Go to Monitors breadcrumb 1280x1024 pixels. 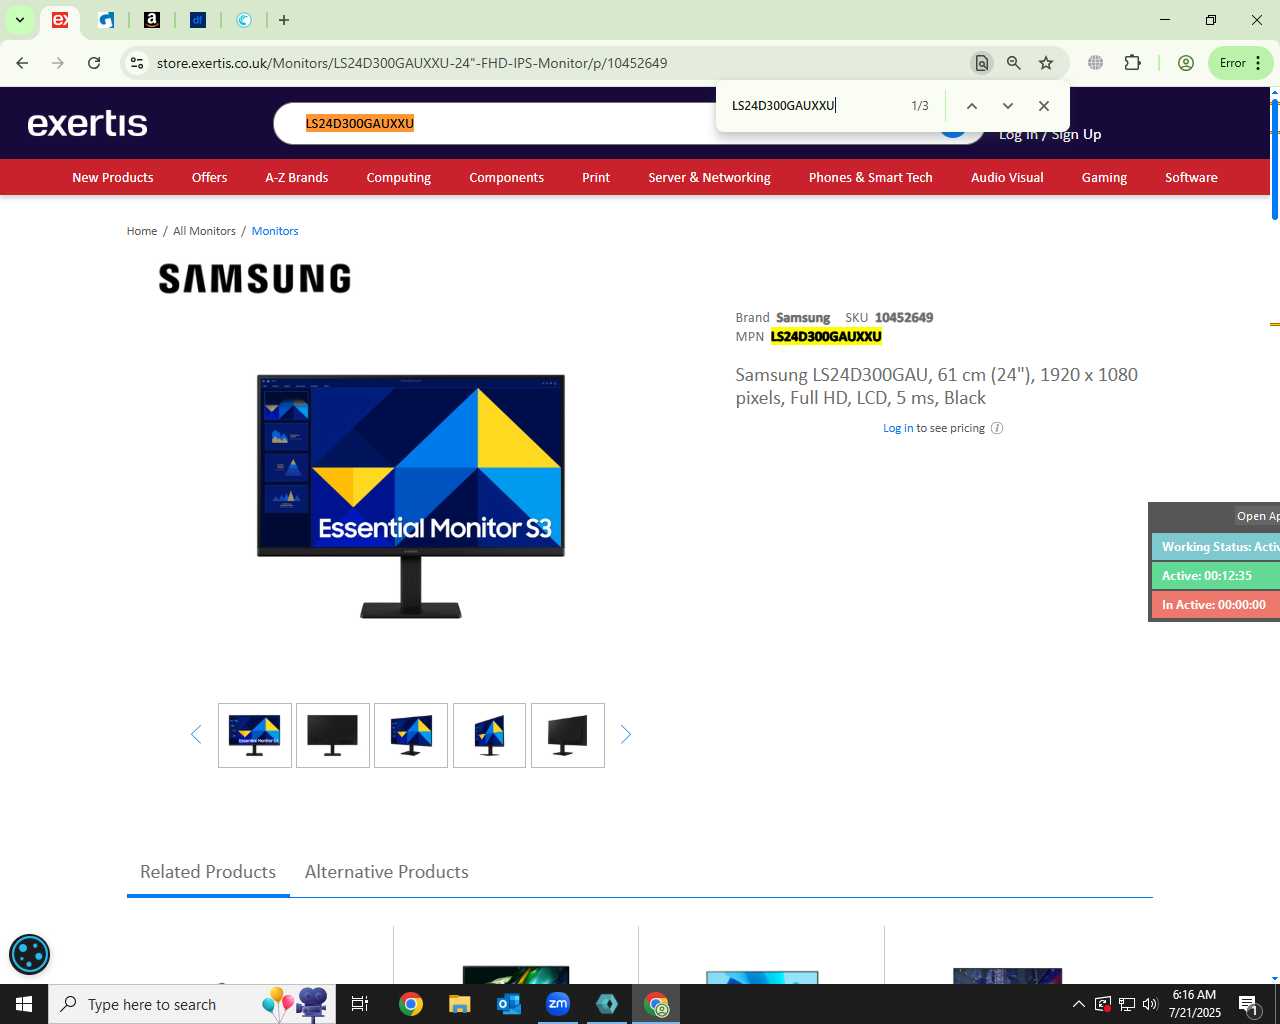pyautogui.click(x=275, y=231)
